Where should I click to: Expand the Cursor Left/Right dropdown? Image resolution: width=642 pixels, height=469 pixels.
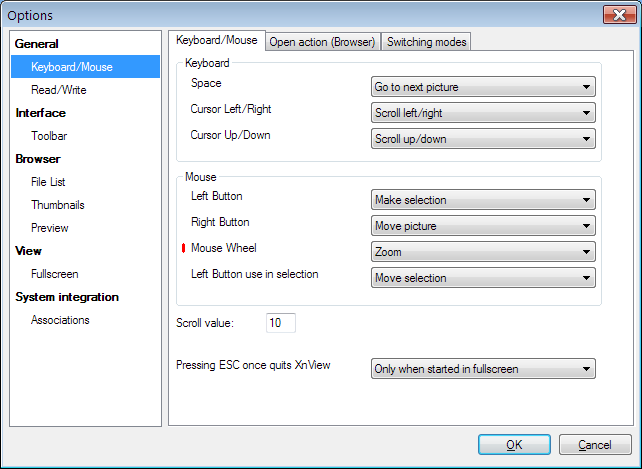coord(484,113)
